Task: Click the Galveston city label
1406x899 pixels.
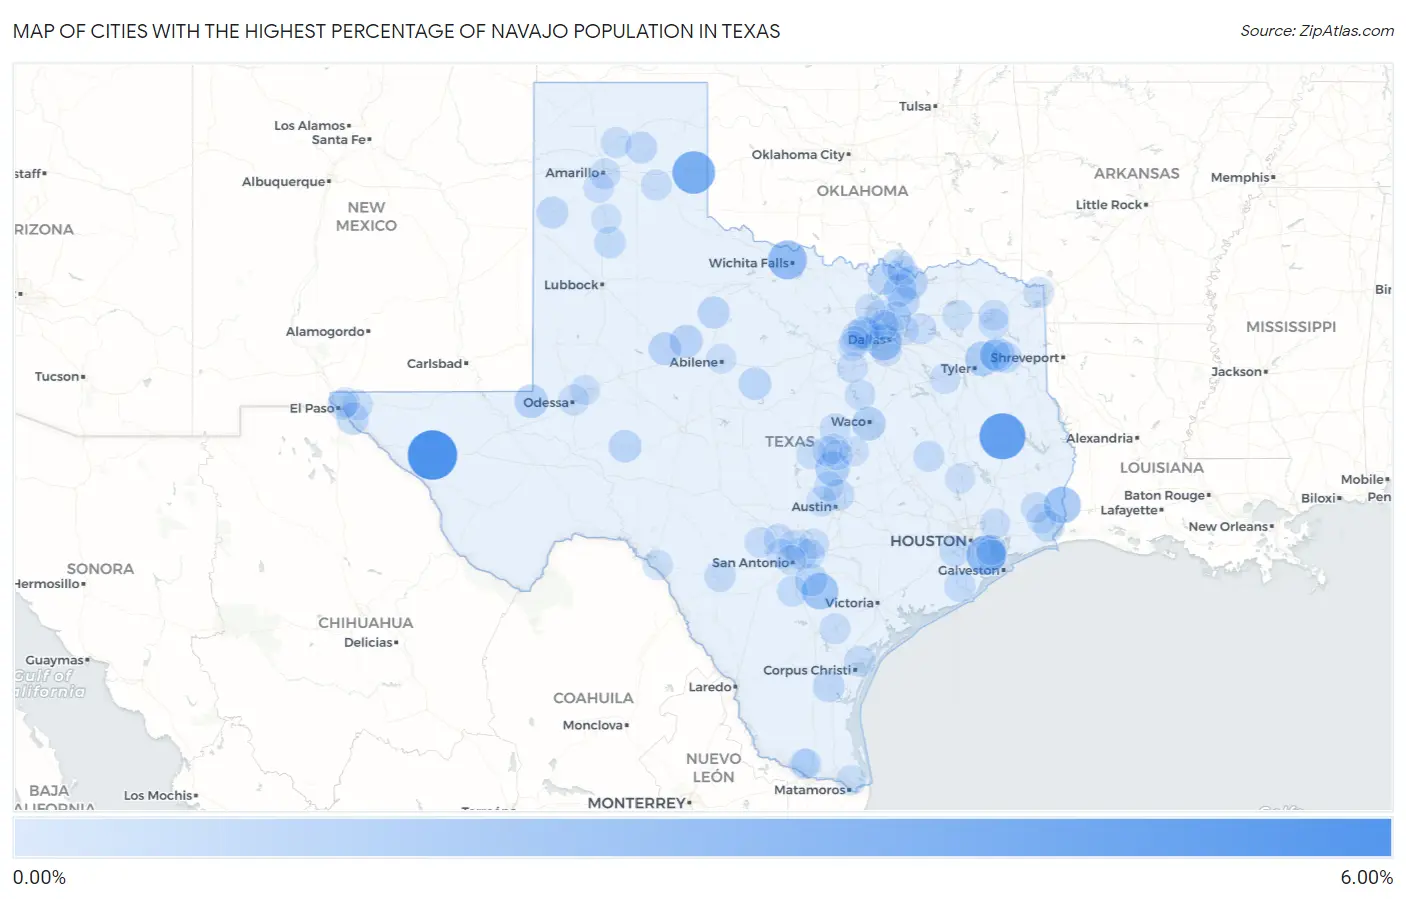Action: click(971, 570)
